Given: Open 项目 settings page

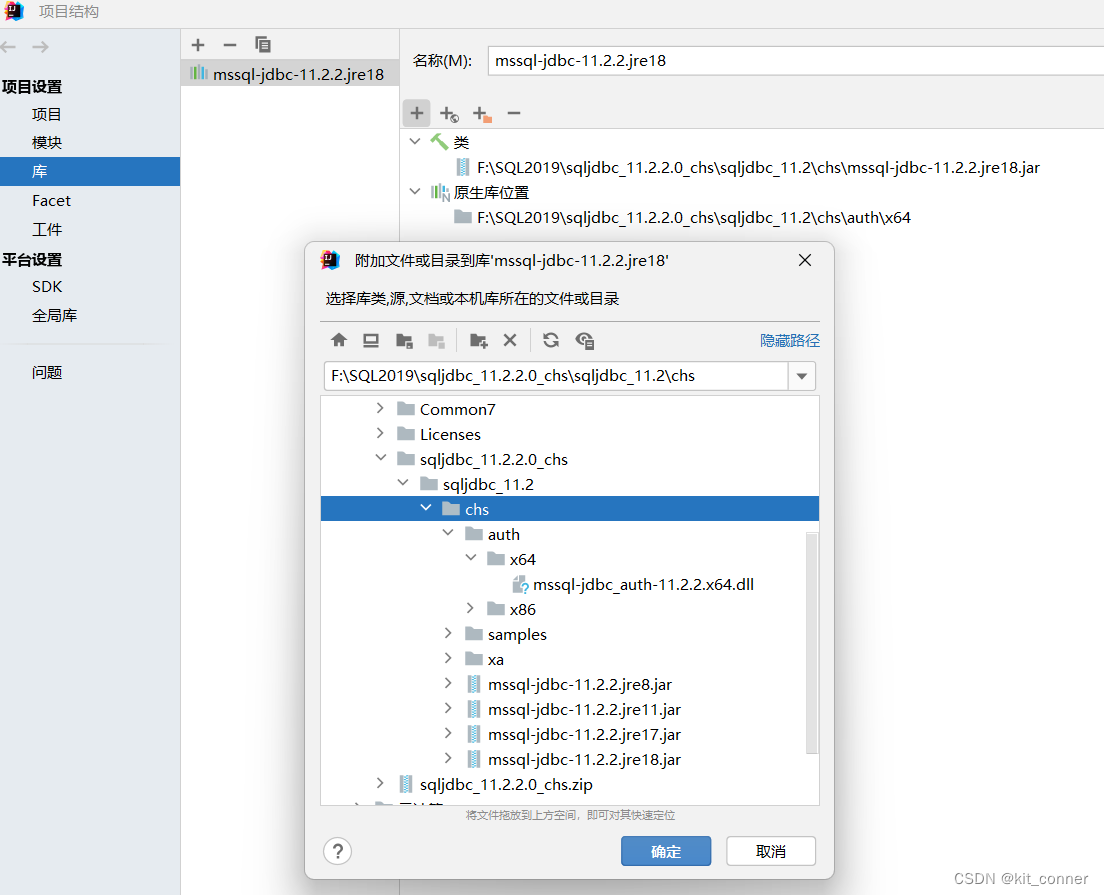Looking at the screenshot, I should tap(46, 114).
